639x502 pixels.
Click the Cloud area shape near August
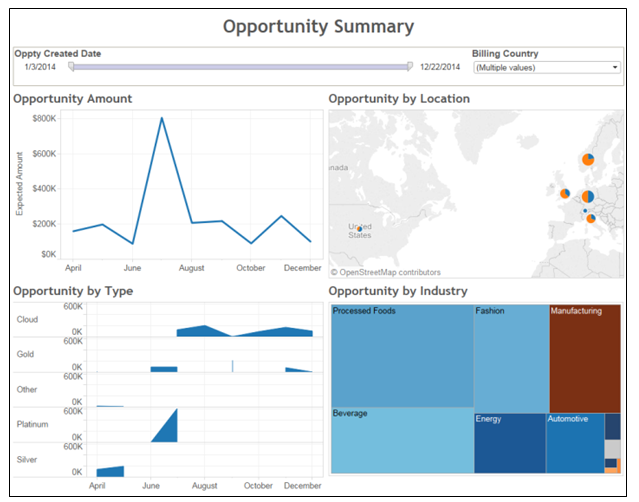click(x=203, y=332)
